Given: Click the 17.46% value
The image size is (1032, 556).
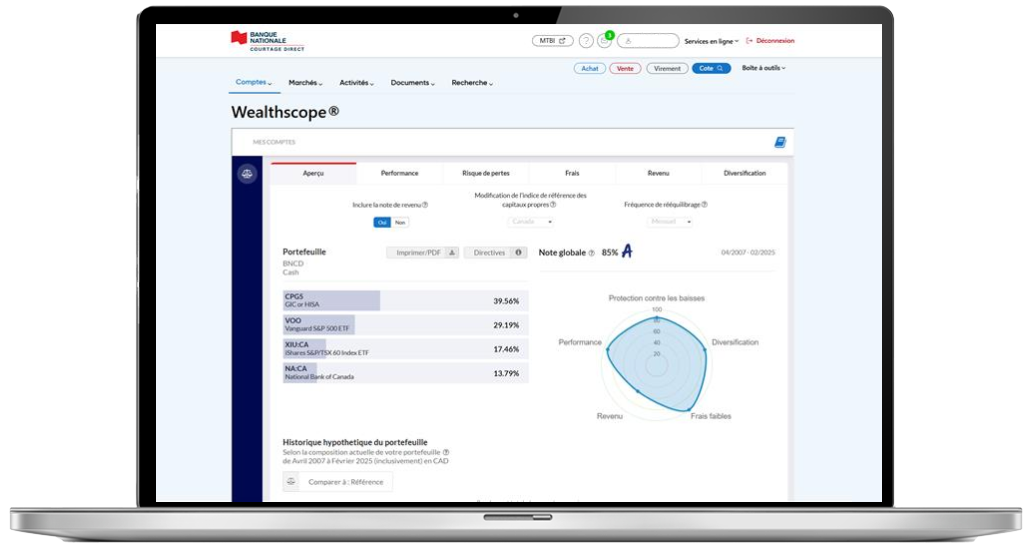Looking at the screenshot, I should click(x=506, y=349).
